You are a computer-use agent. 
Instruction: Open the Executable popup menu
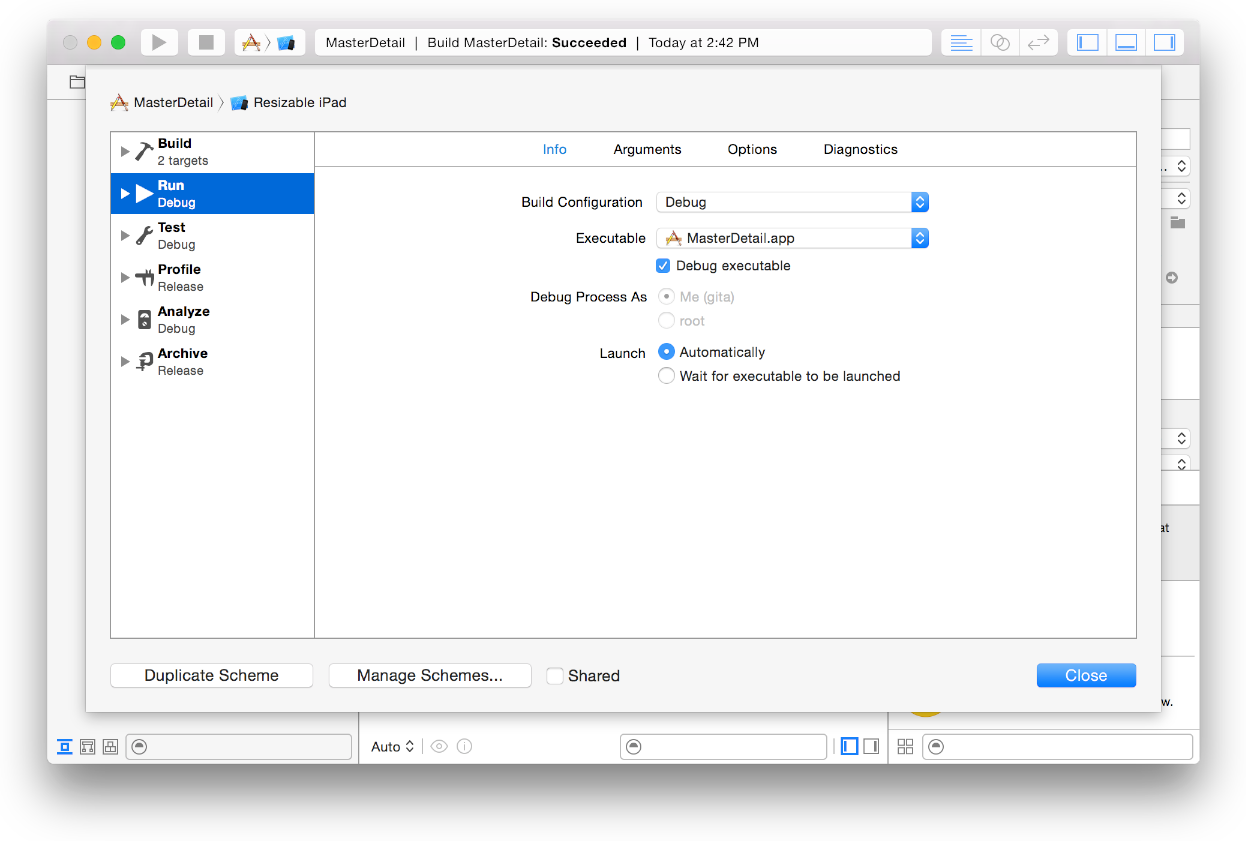point(792,238)
